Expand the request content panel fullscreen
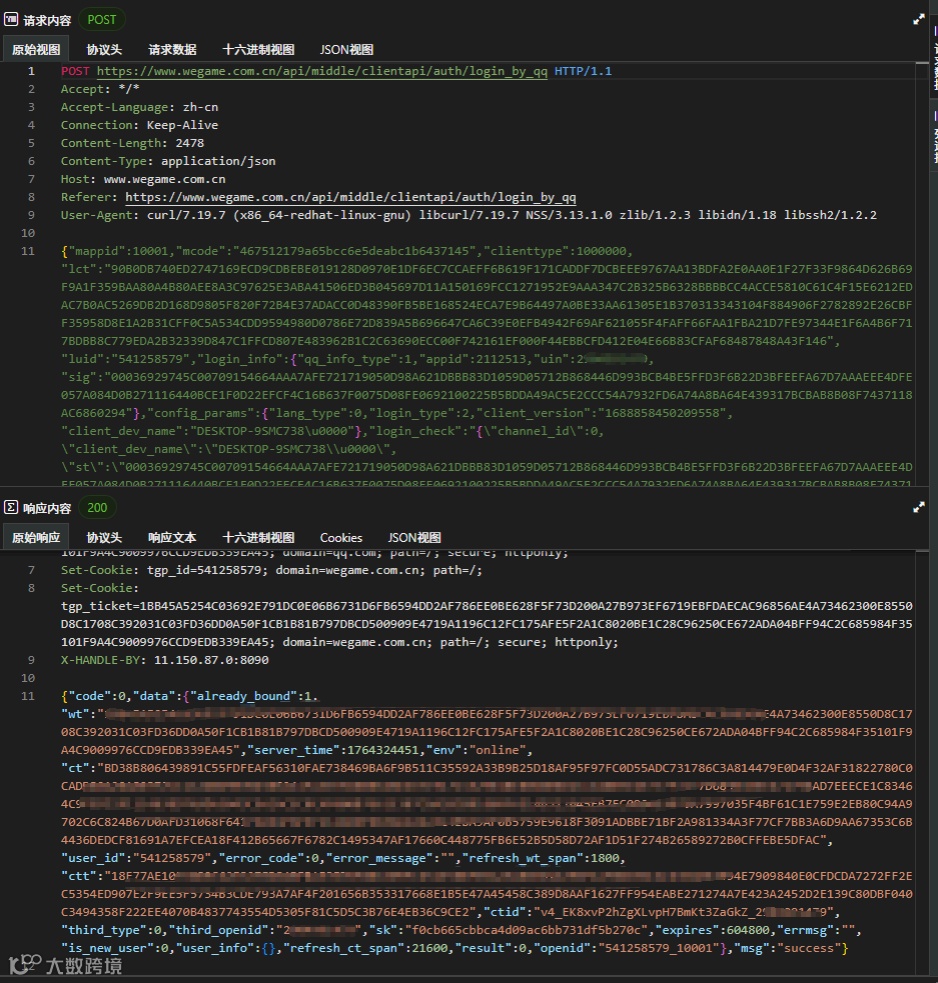Screen dimensions: 938x983 919,19
